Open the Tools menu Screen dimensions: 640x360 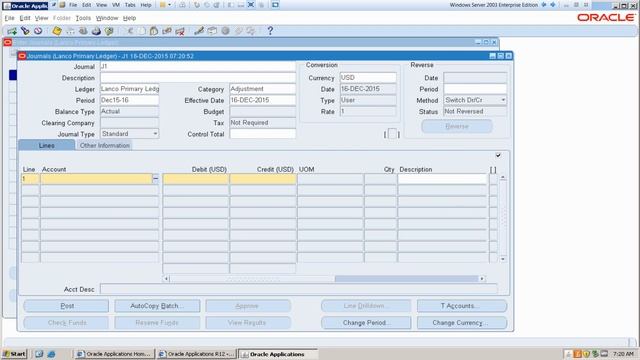click(x=83, y=18)
